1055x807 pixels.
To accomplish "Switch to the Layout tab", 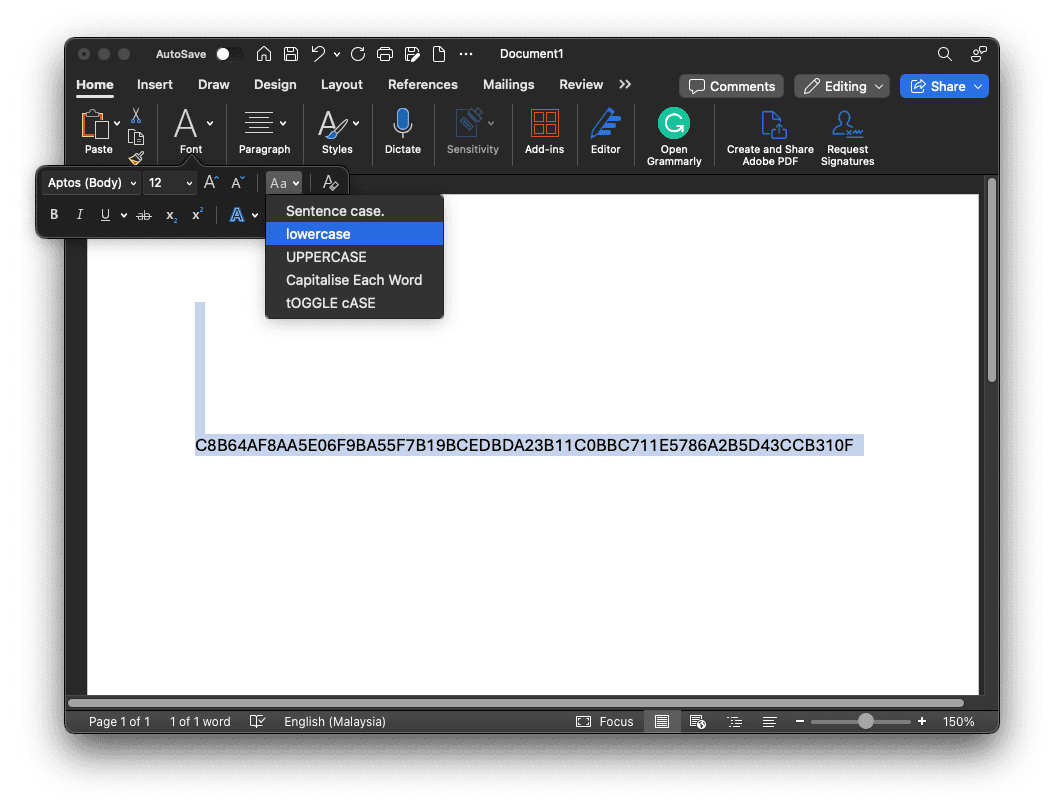I will [341, 85].
